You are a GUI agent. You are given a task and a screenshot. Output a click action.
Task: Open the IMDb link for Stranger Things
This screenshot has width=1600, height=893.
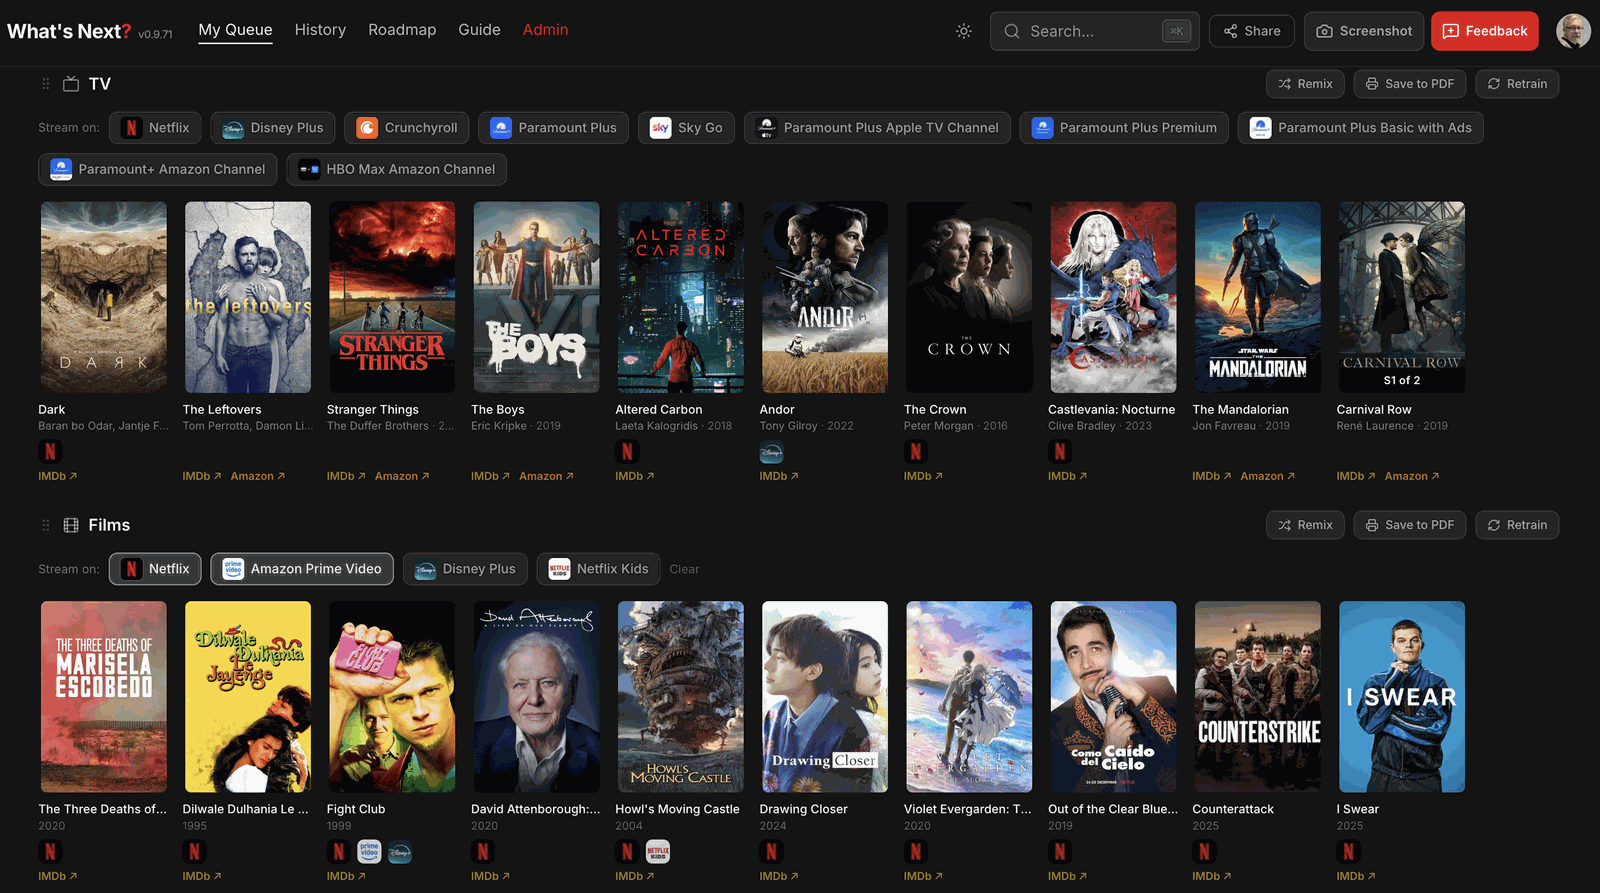click(346, 476)
